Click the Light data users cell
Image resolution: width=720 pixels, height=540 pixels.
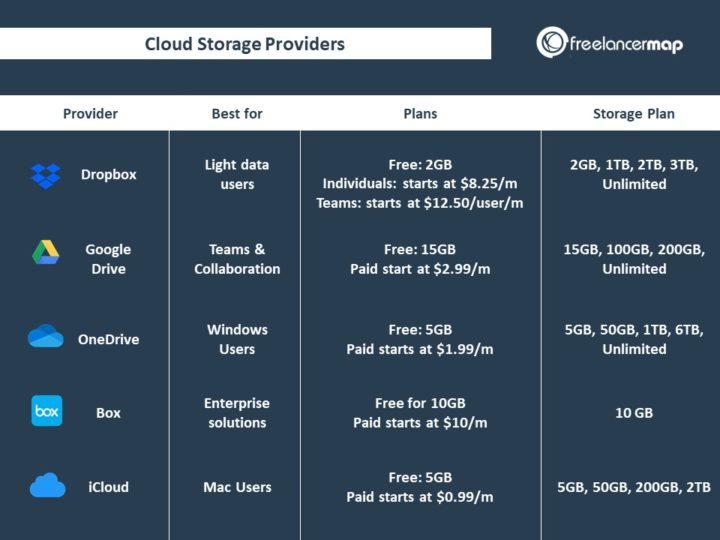coord(237,174)
